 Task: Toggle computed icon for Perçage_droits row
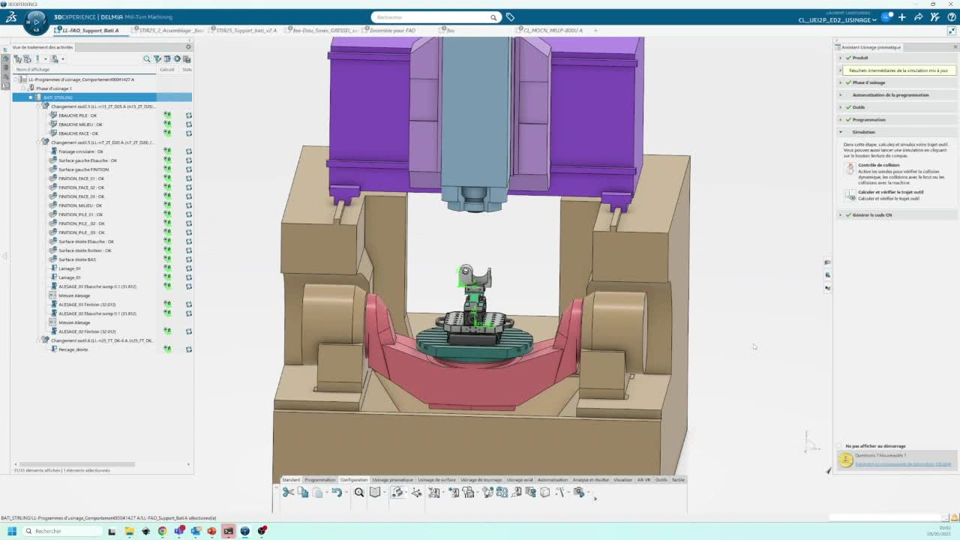tap(167, 350)
